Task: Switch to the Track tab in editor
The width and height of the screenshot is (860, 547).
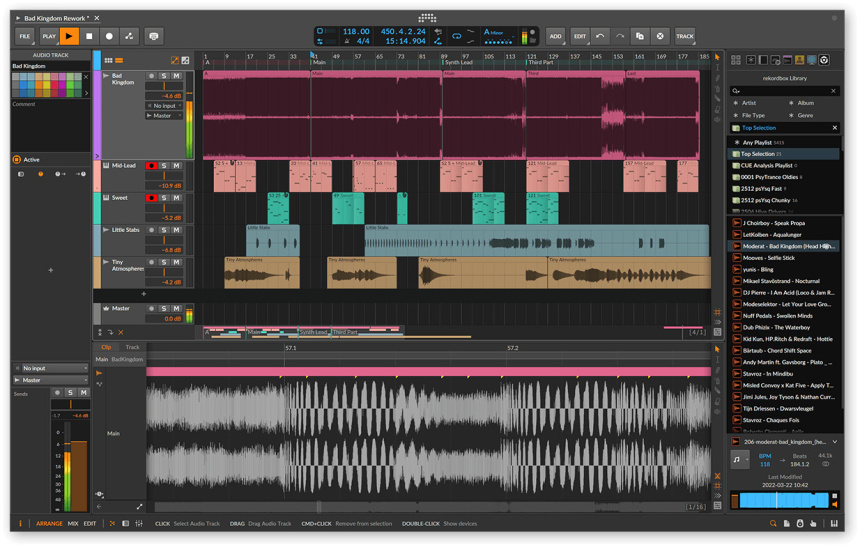Action: [x=133, y=347]
